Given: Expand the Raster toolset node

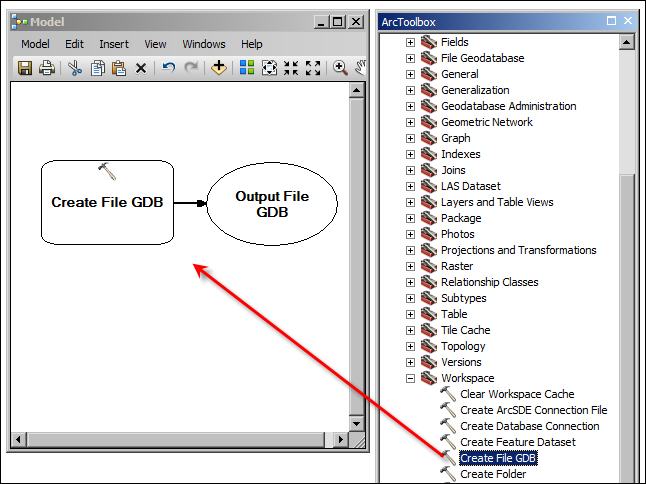Looking at the screenshot, I should tap(410, 266).
